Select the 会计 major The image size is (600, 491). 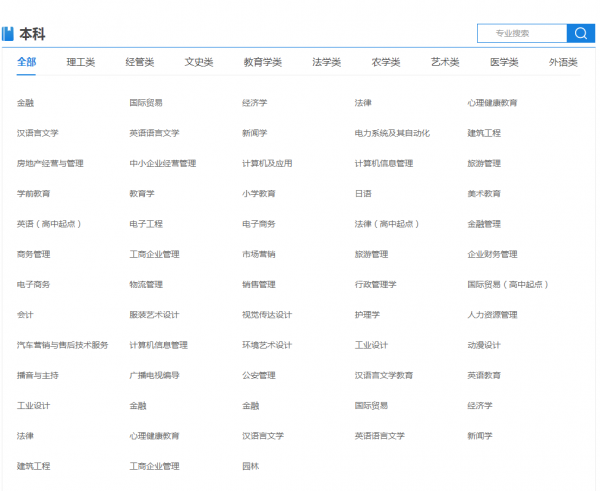coord(25,315)
